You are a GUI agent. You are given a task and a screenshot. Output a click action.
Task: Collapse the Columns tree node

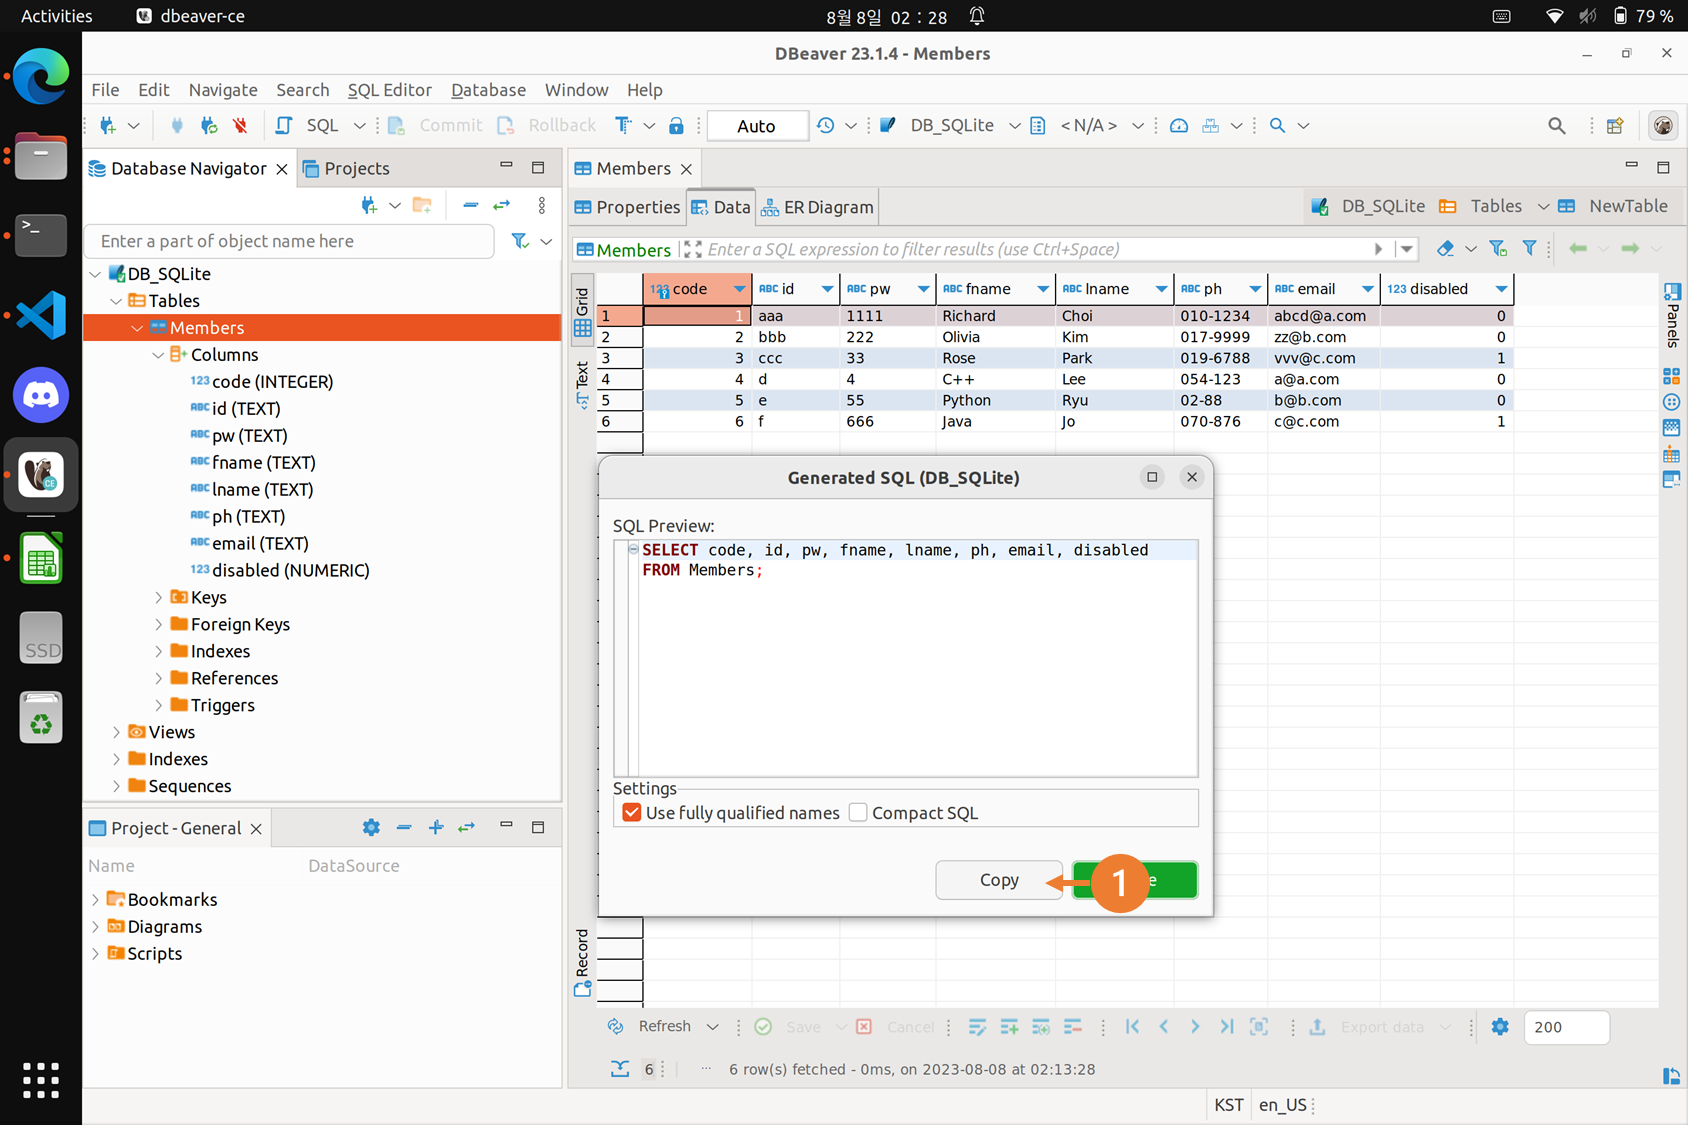[158, 355]
